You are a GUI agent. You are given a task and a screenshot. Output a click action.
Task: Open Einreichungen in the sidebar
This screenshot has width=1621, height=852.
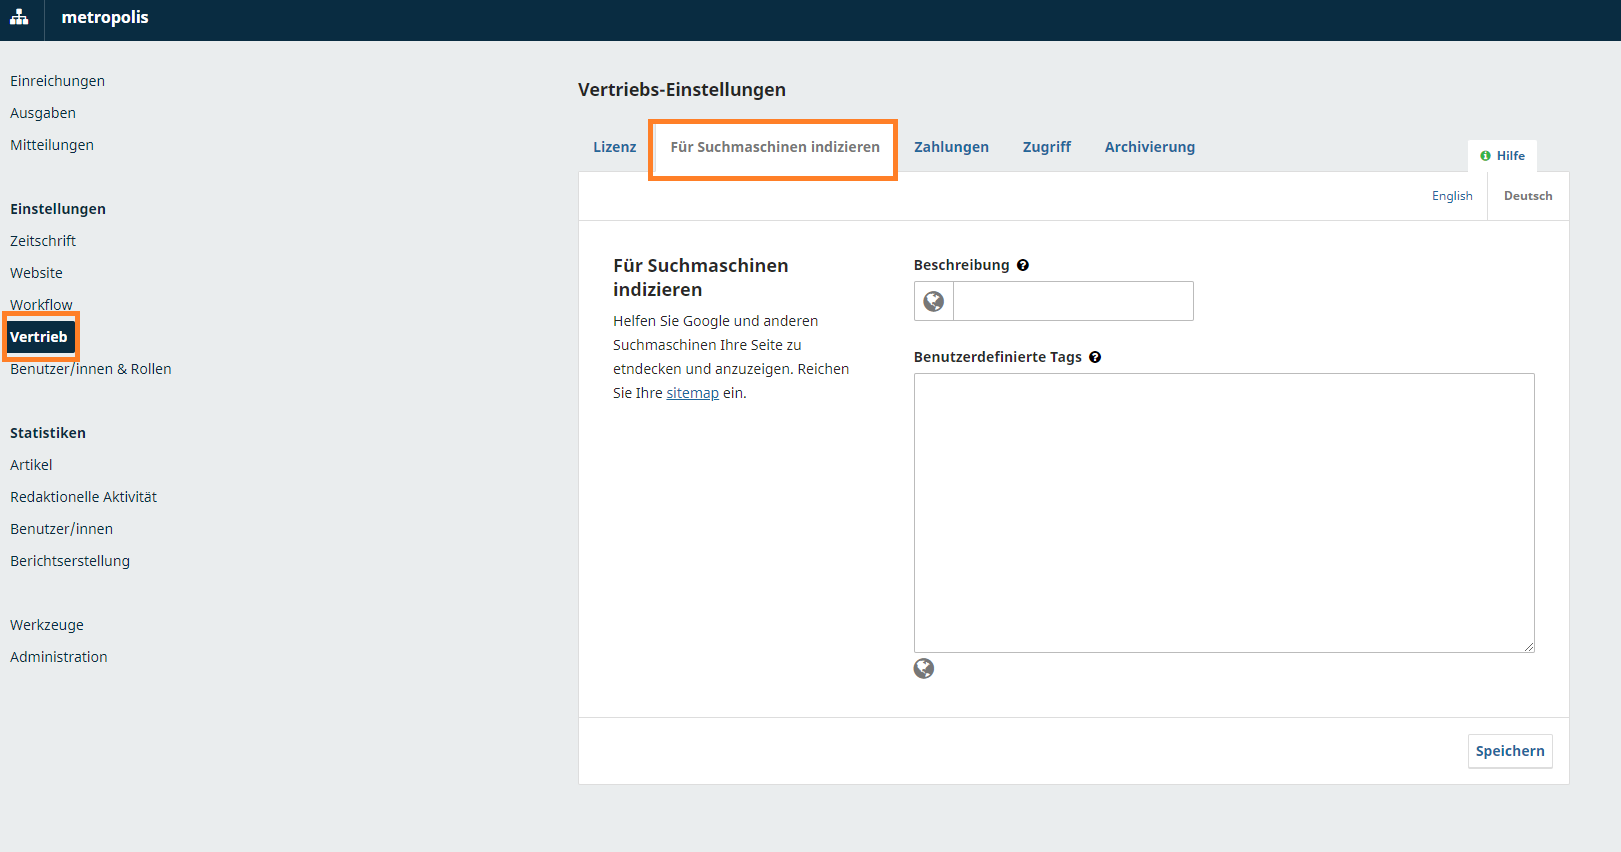[x=57, y=81]
